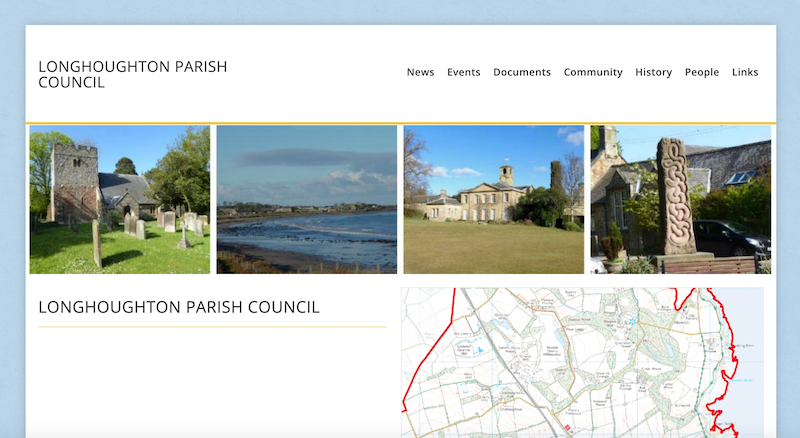Click the Longhoughton Parish Council site title
The width and height of the screenshot is (800, 438).
(x=132, y=75)
